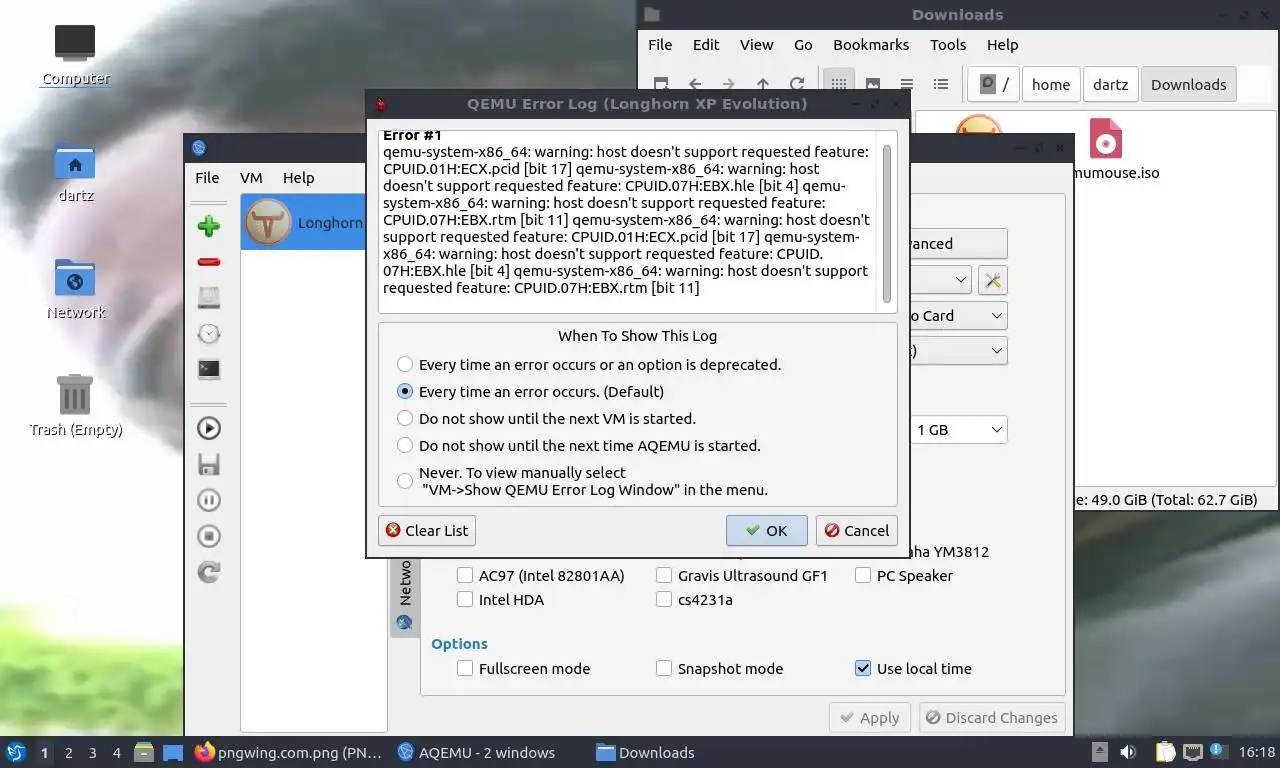Open AQEMU File menu
This screenshot has height=768, width=1280.
point(207,178)
